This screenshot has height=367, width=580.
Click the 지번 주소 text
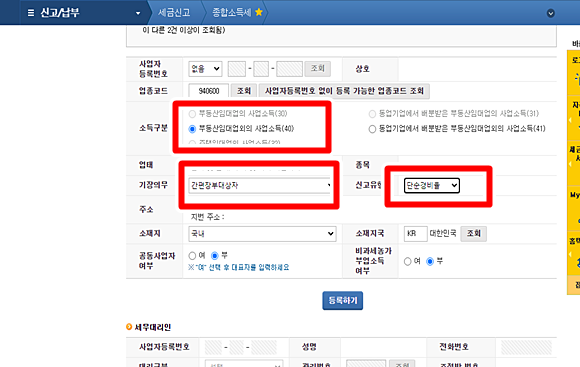[x=208, y=217]
